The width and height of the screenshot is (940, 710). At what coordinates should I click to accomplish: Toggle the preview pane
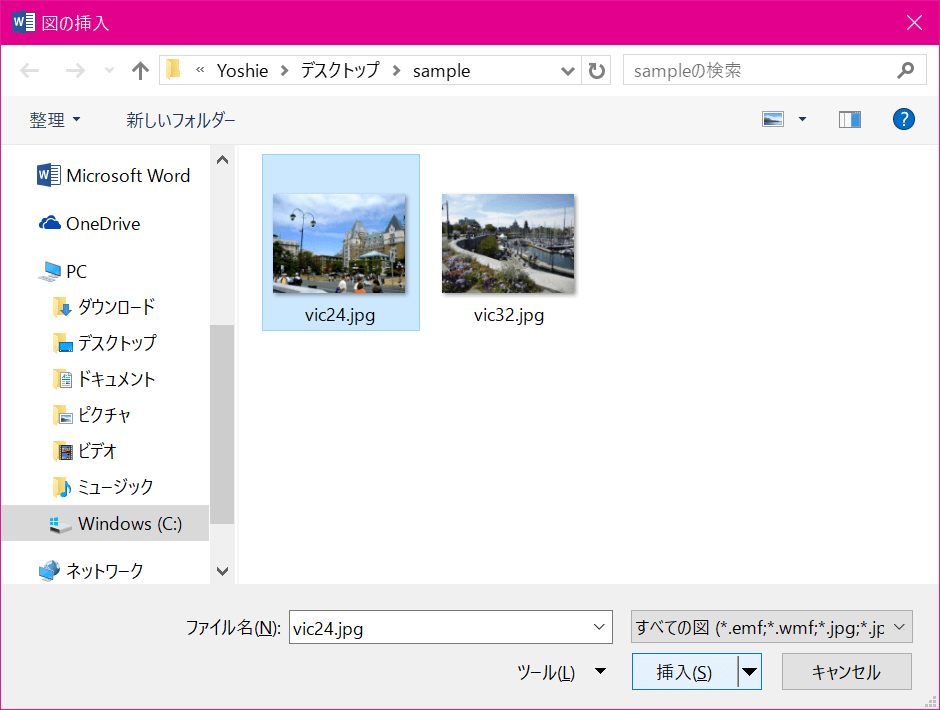click(849, 119)
